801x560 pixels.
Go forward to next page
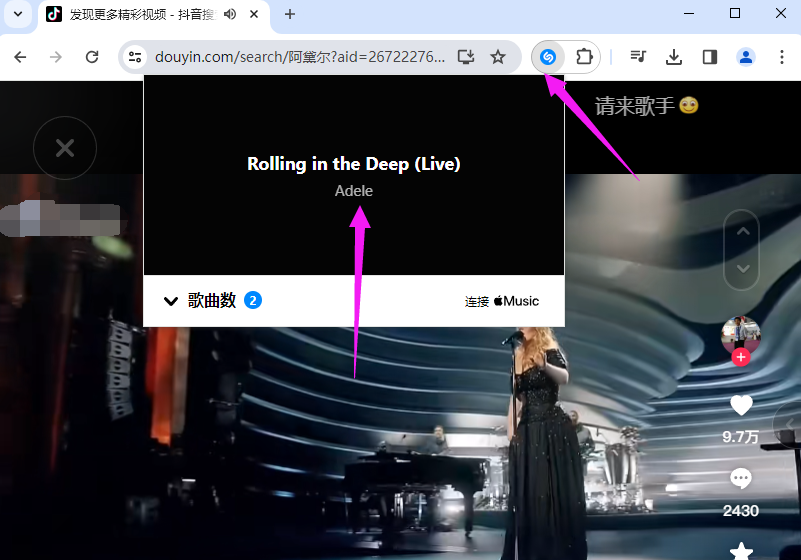(x=56, y=57)
